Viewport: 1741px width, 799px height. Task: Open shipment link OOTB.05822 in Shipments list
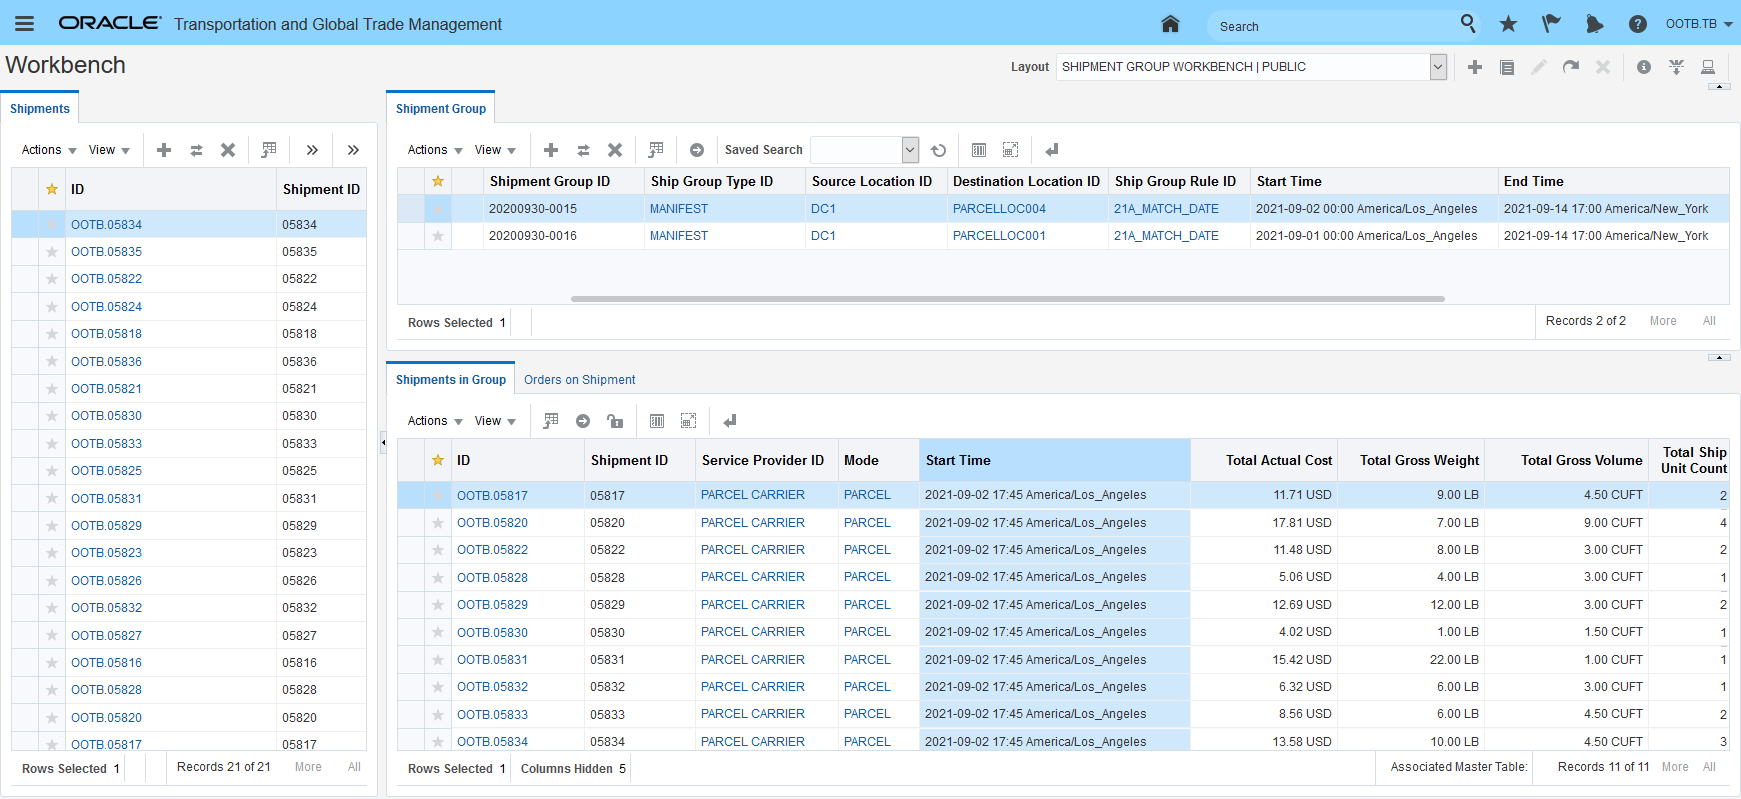tap(106, 279)
